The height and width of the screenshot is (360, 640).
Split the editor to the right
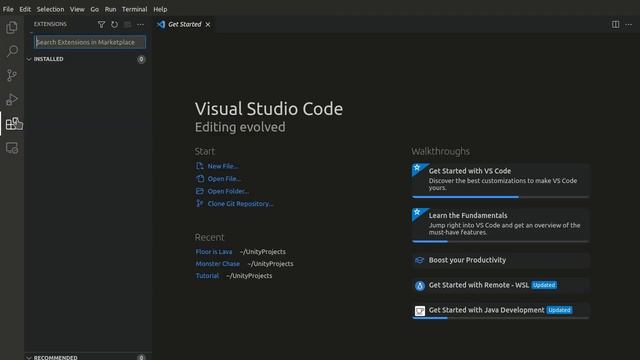(x=615, y=24)
